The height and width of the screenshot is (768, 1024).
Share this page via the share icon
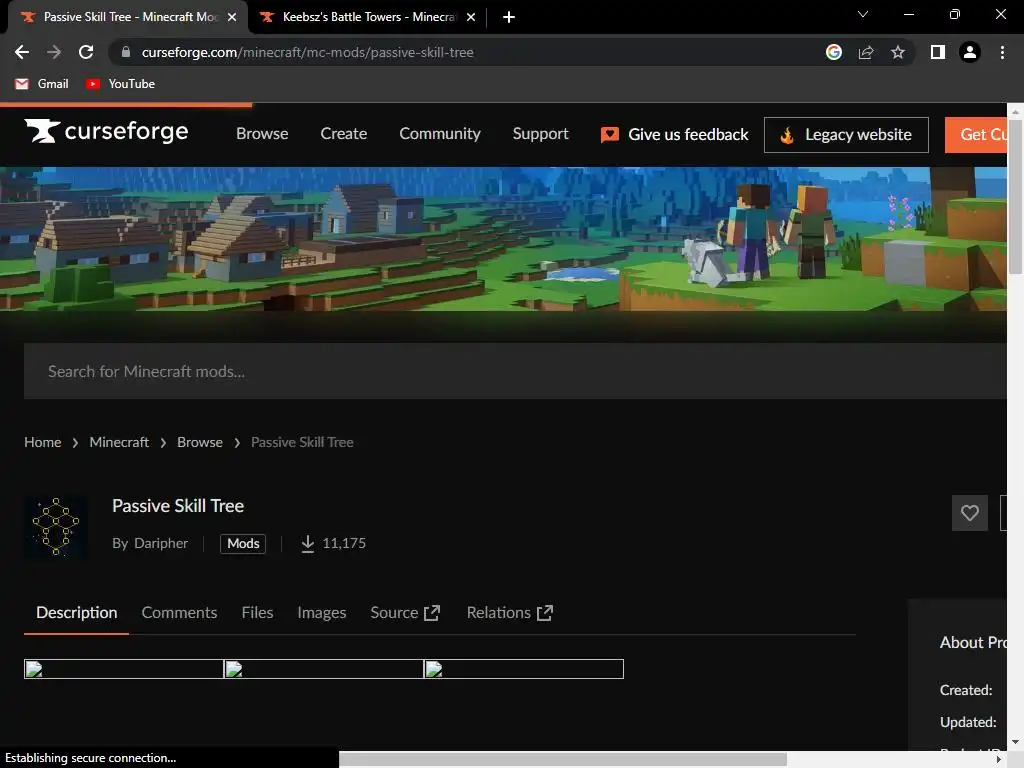point(866,52)
